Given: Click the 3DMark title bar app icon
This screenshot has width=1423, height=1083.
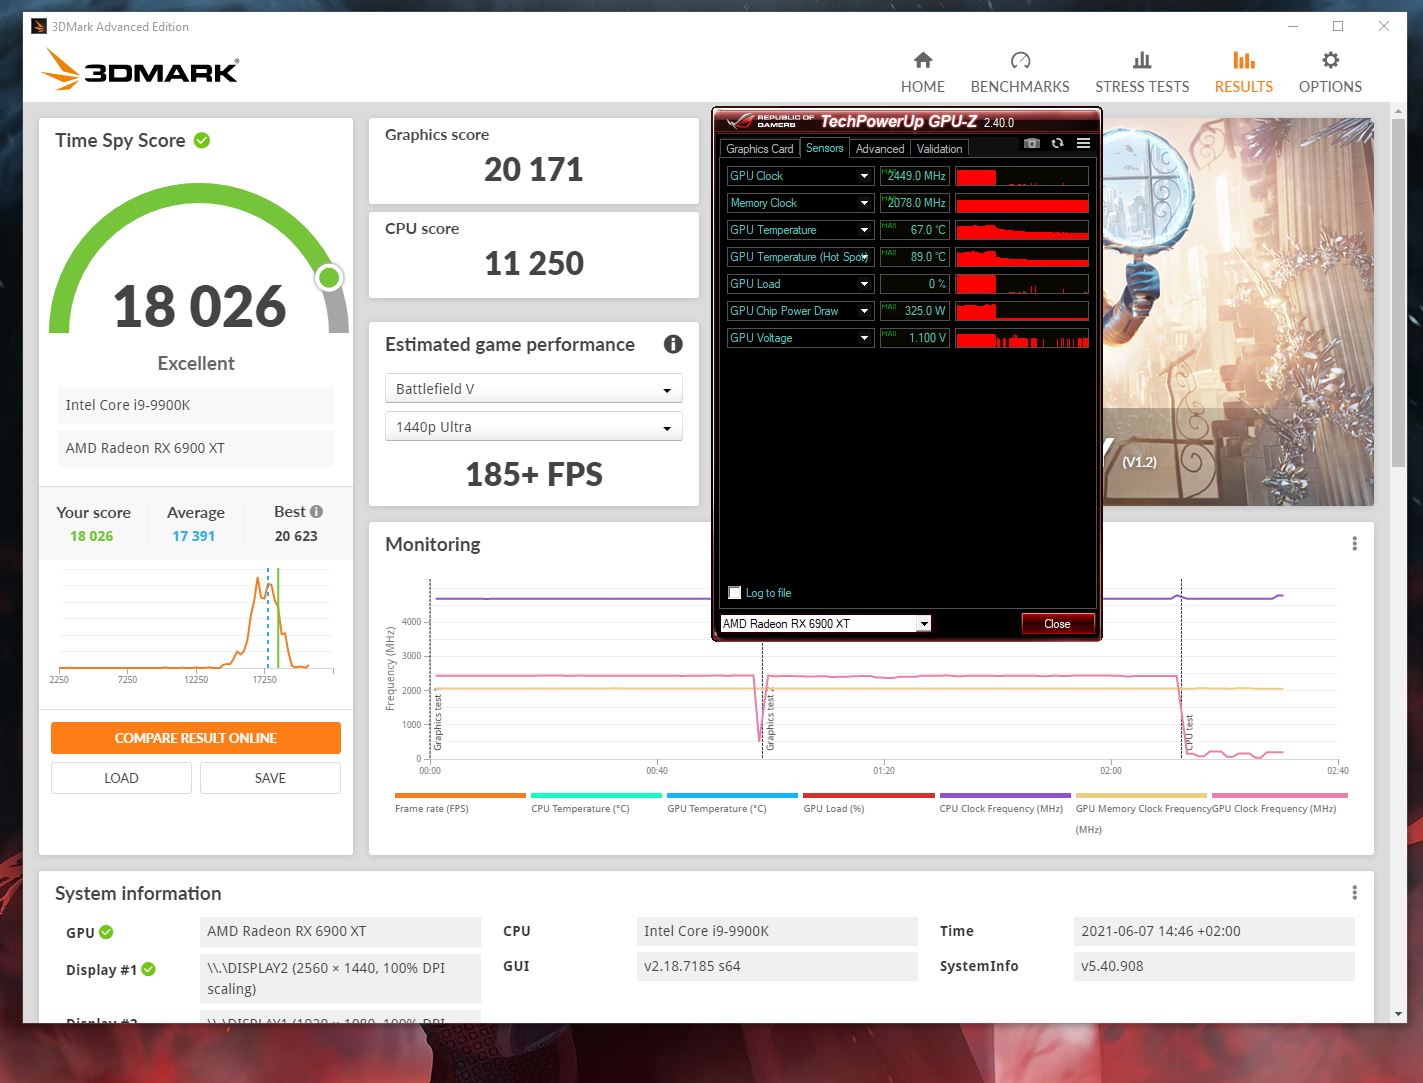Looking at the screenshot, I should click(x=39, y=27).
